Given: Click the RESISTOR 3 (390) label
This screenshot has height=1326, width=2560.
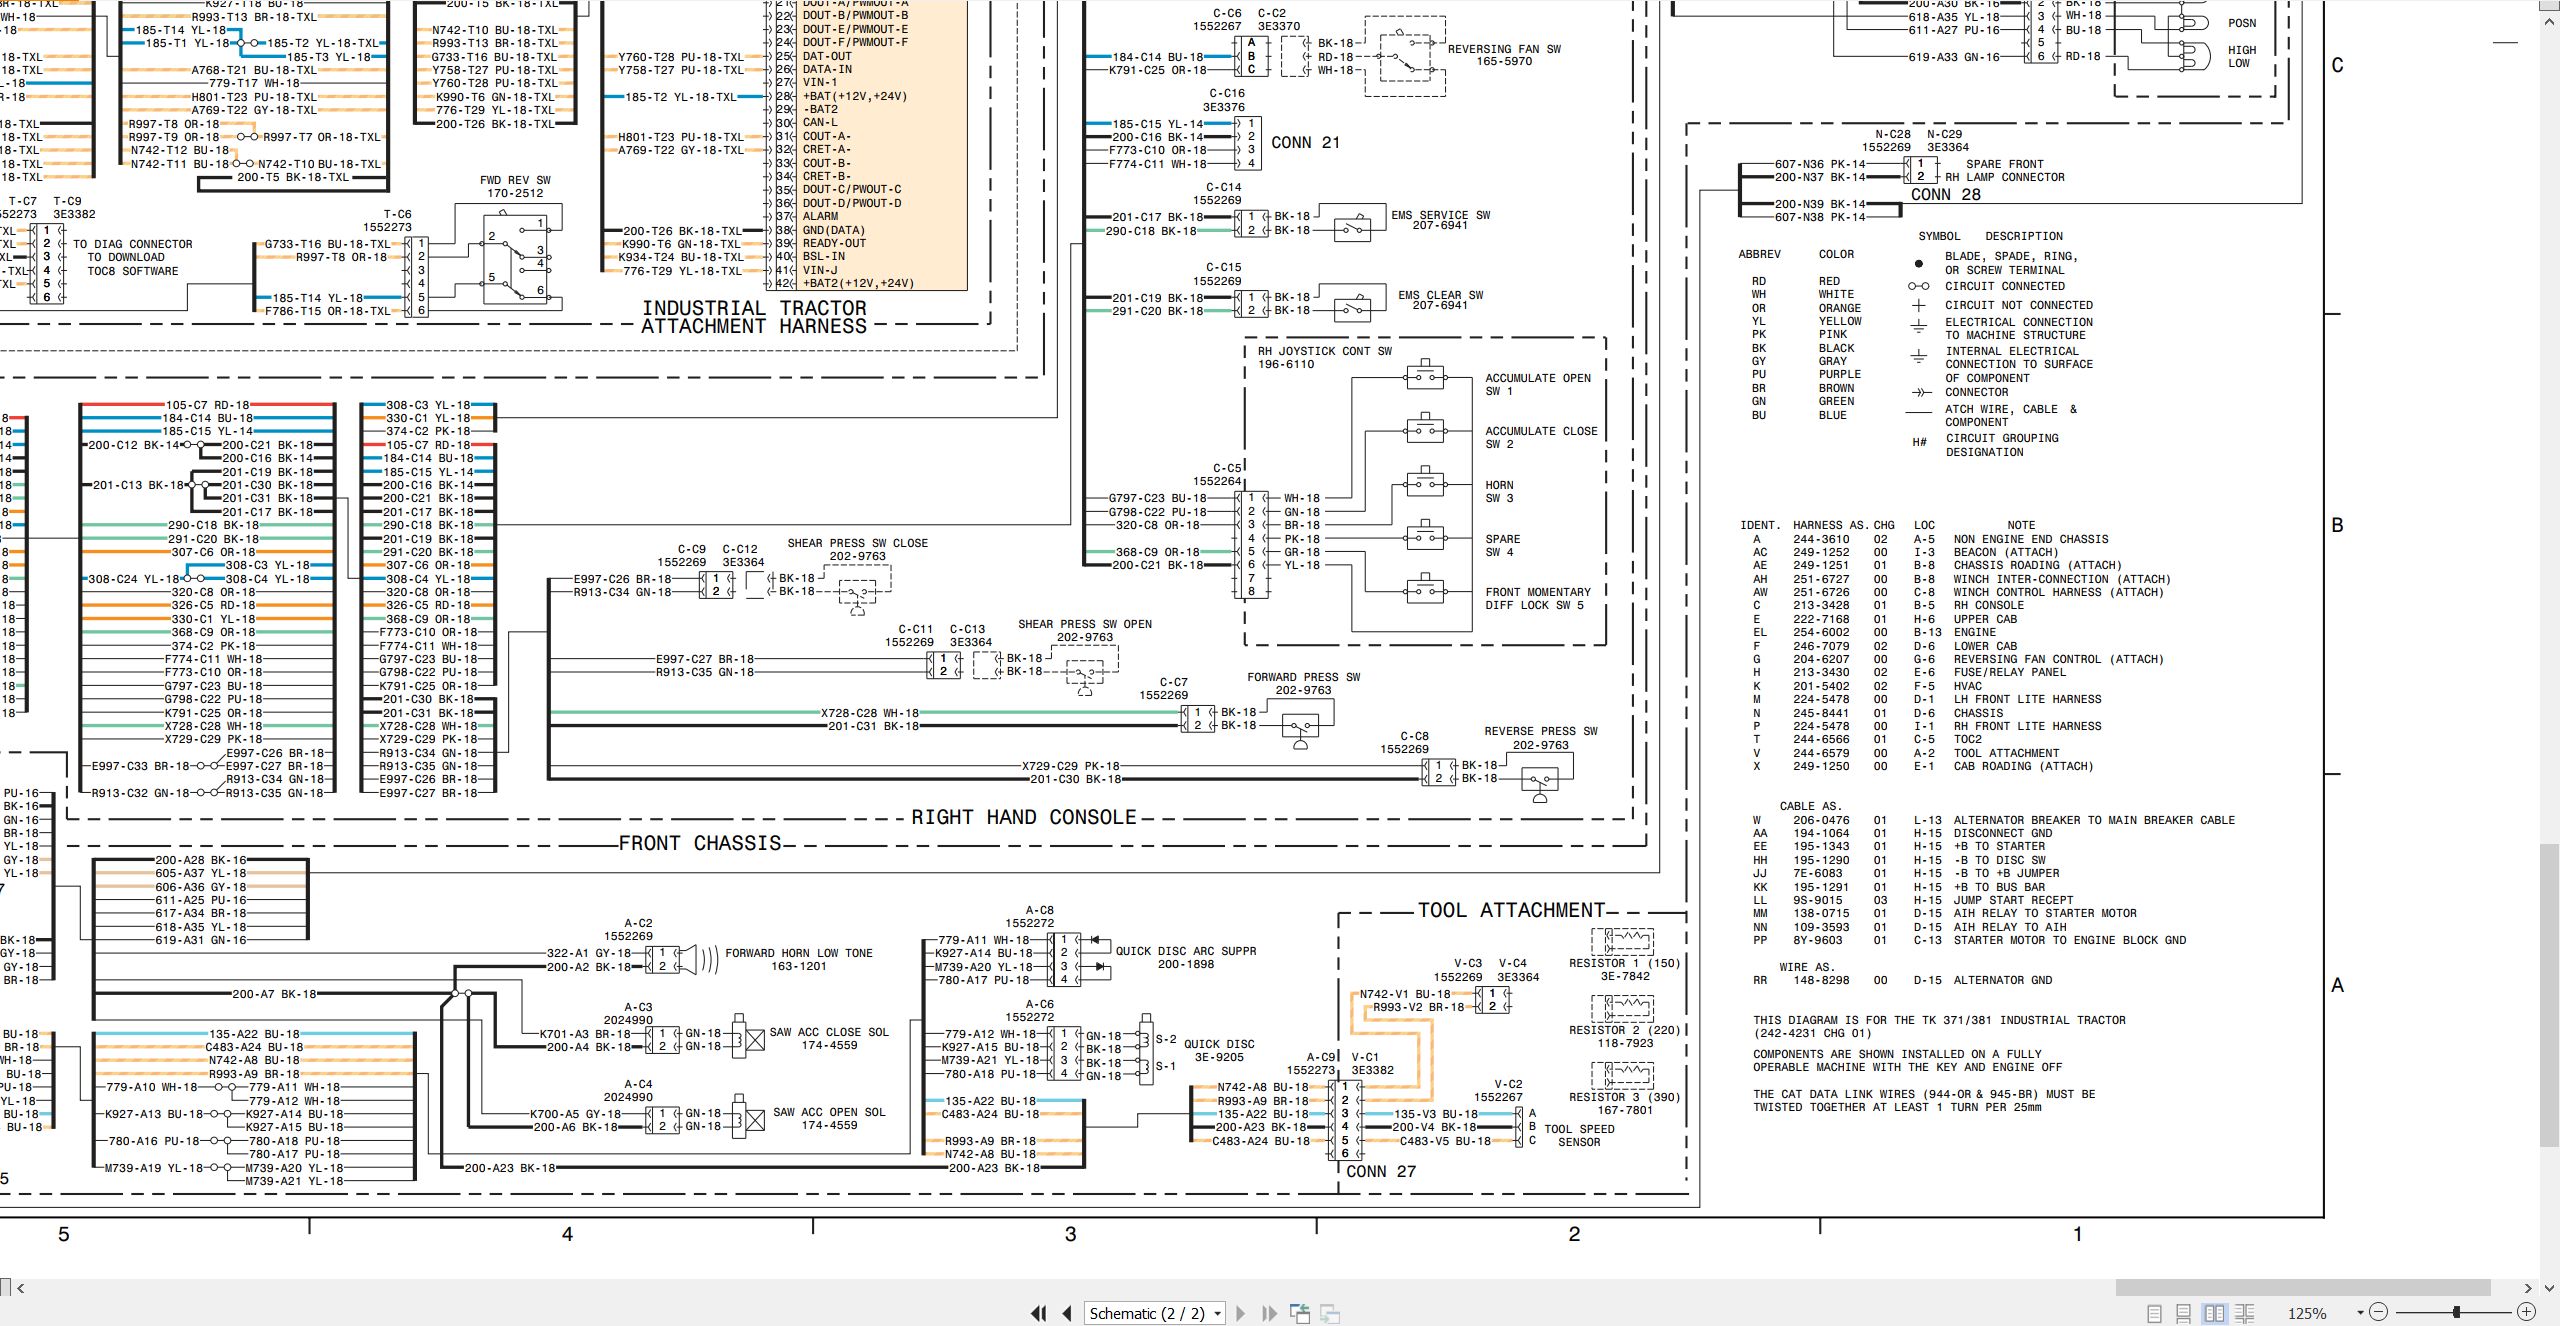Looking at the screenshot, I should point(1624,1097).
